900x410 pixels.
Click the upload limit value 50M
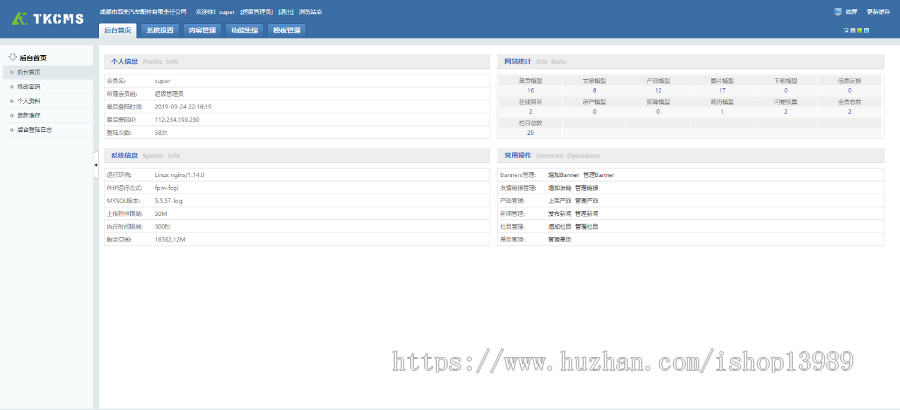point(161,214)
